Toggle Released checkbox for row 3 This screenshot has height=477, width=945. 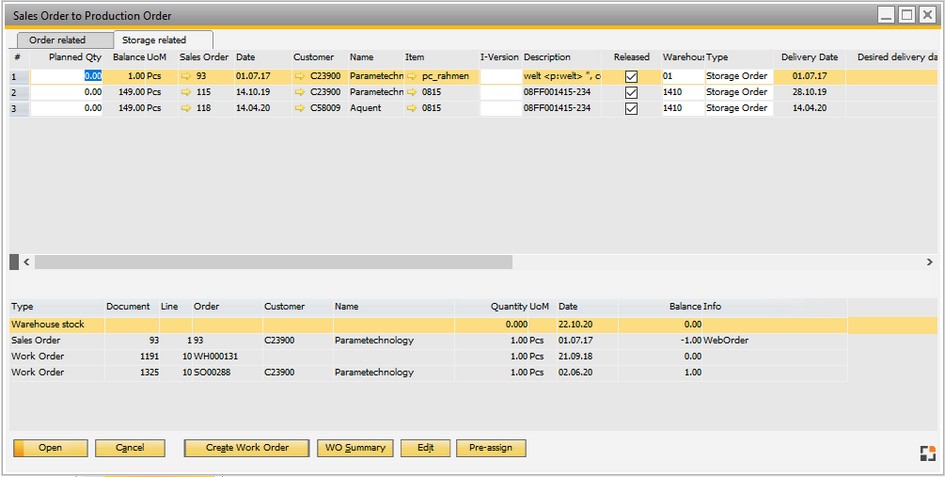point(631,108)
